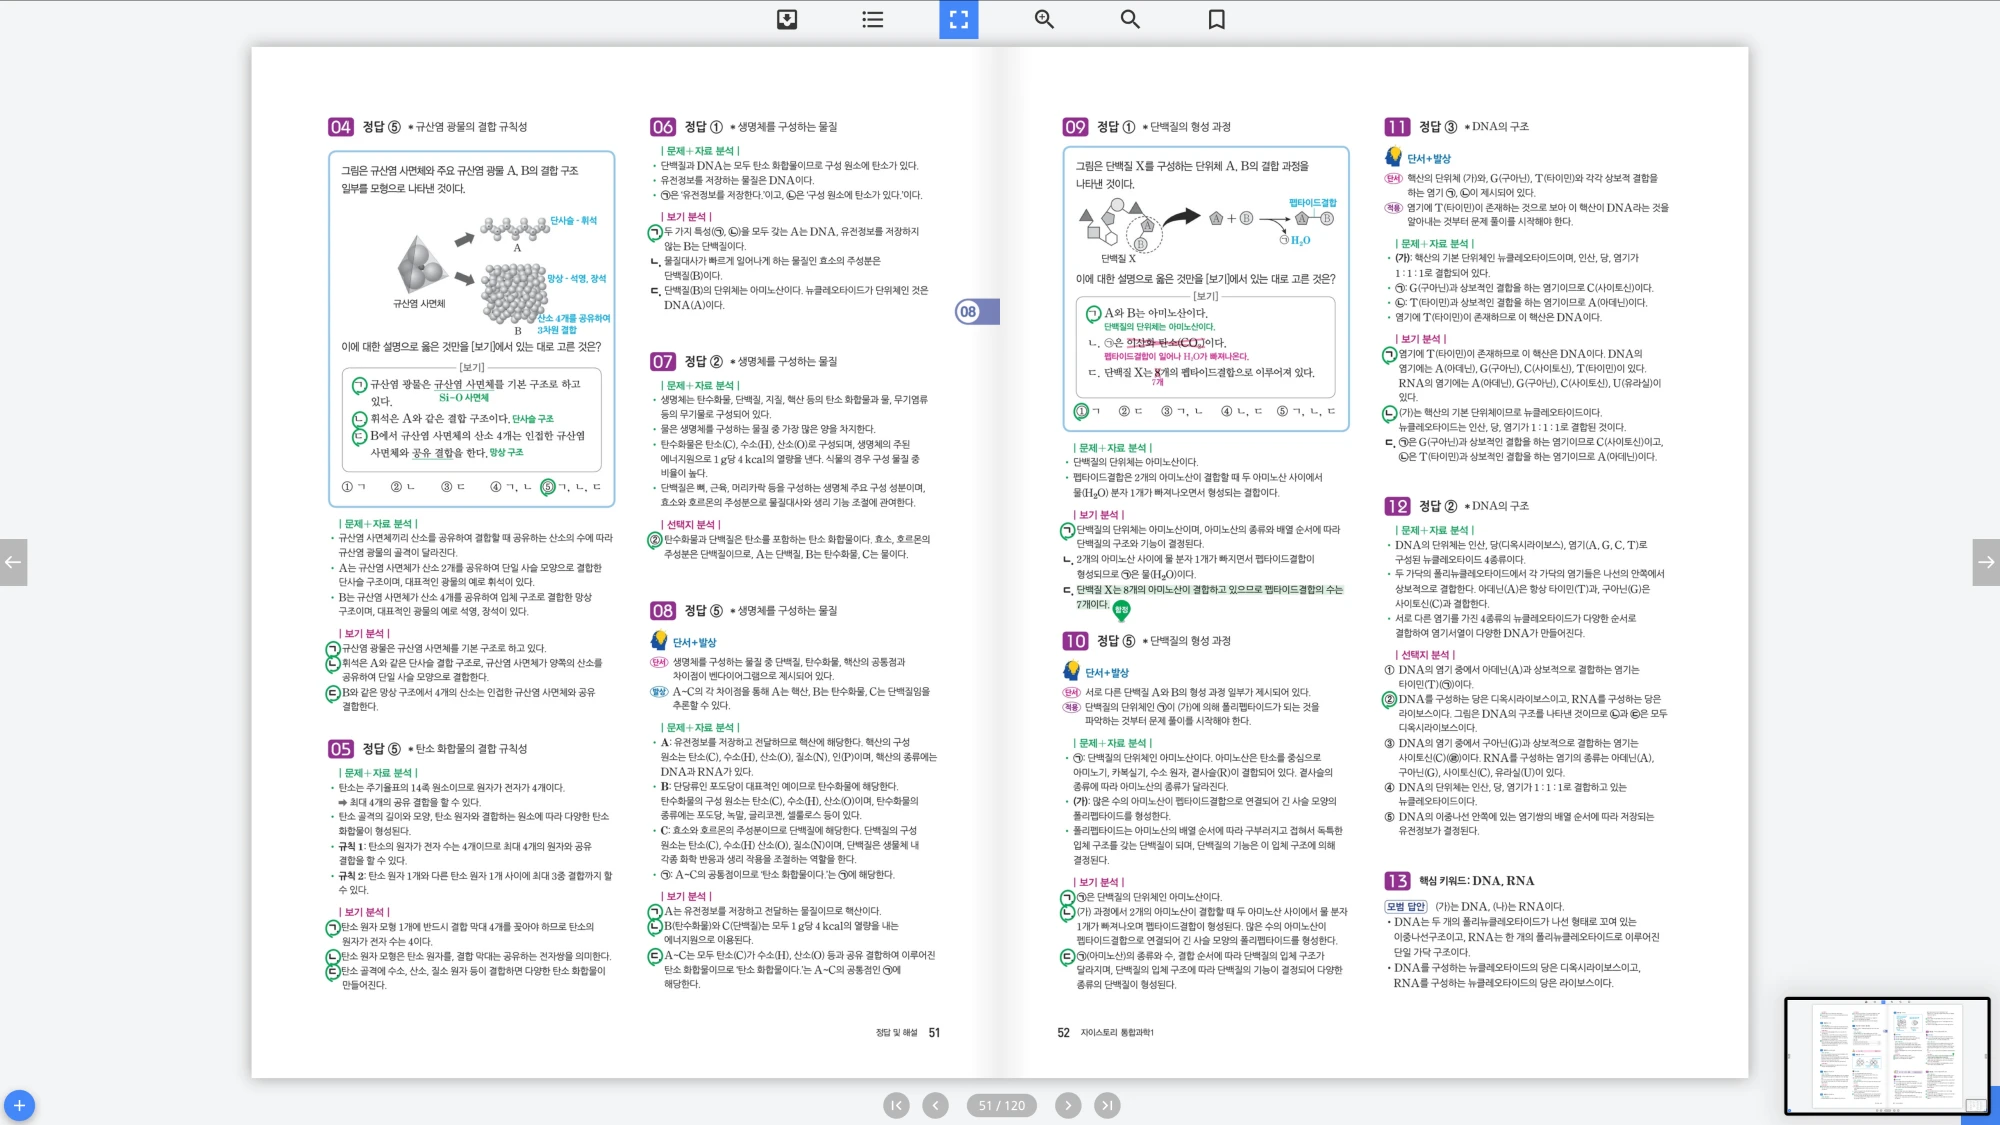
Task: Select answer option ⑤ in question 04 box
Action: (547, 487)
